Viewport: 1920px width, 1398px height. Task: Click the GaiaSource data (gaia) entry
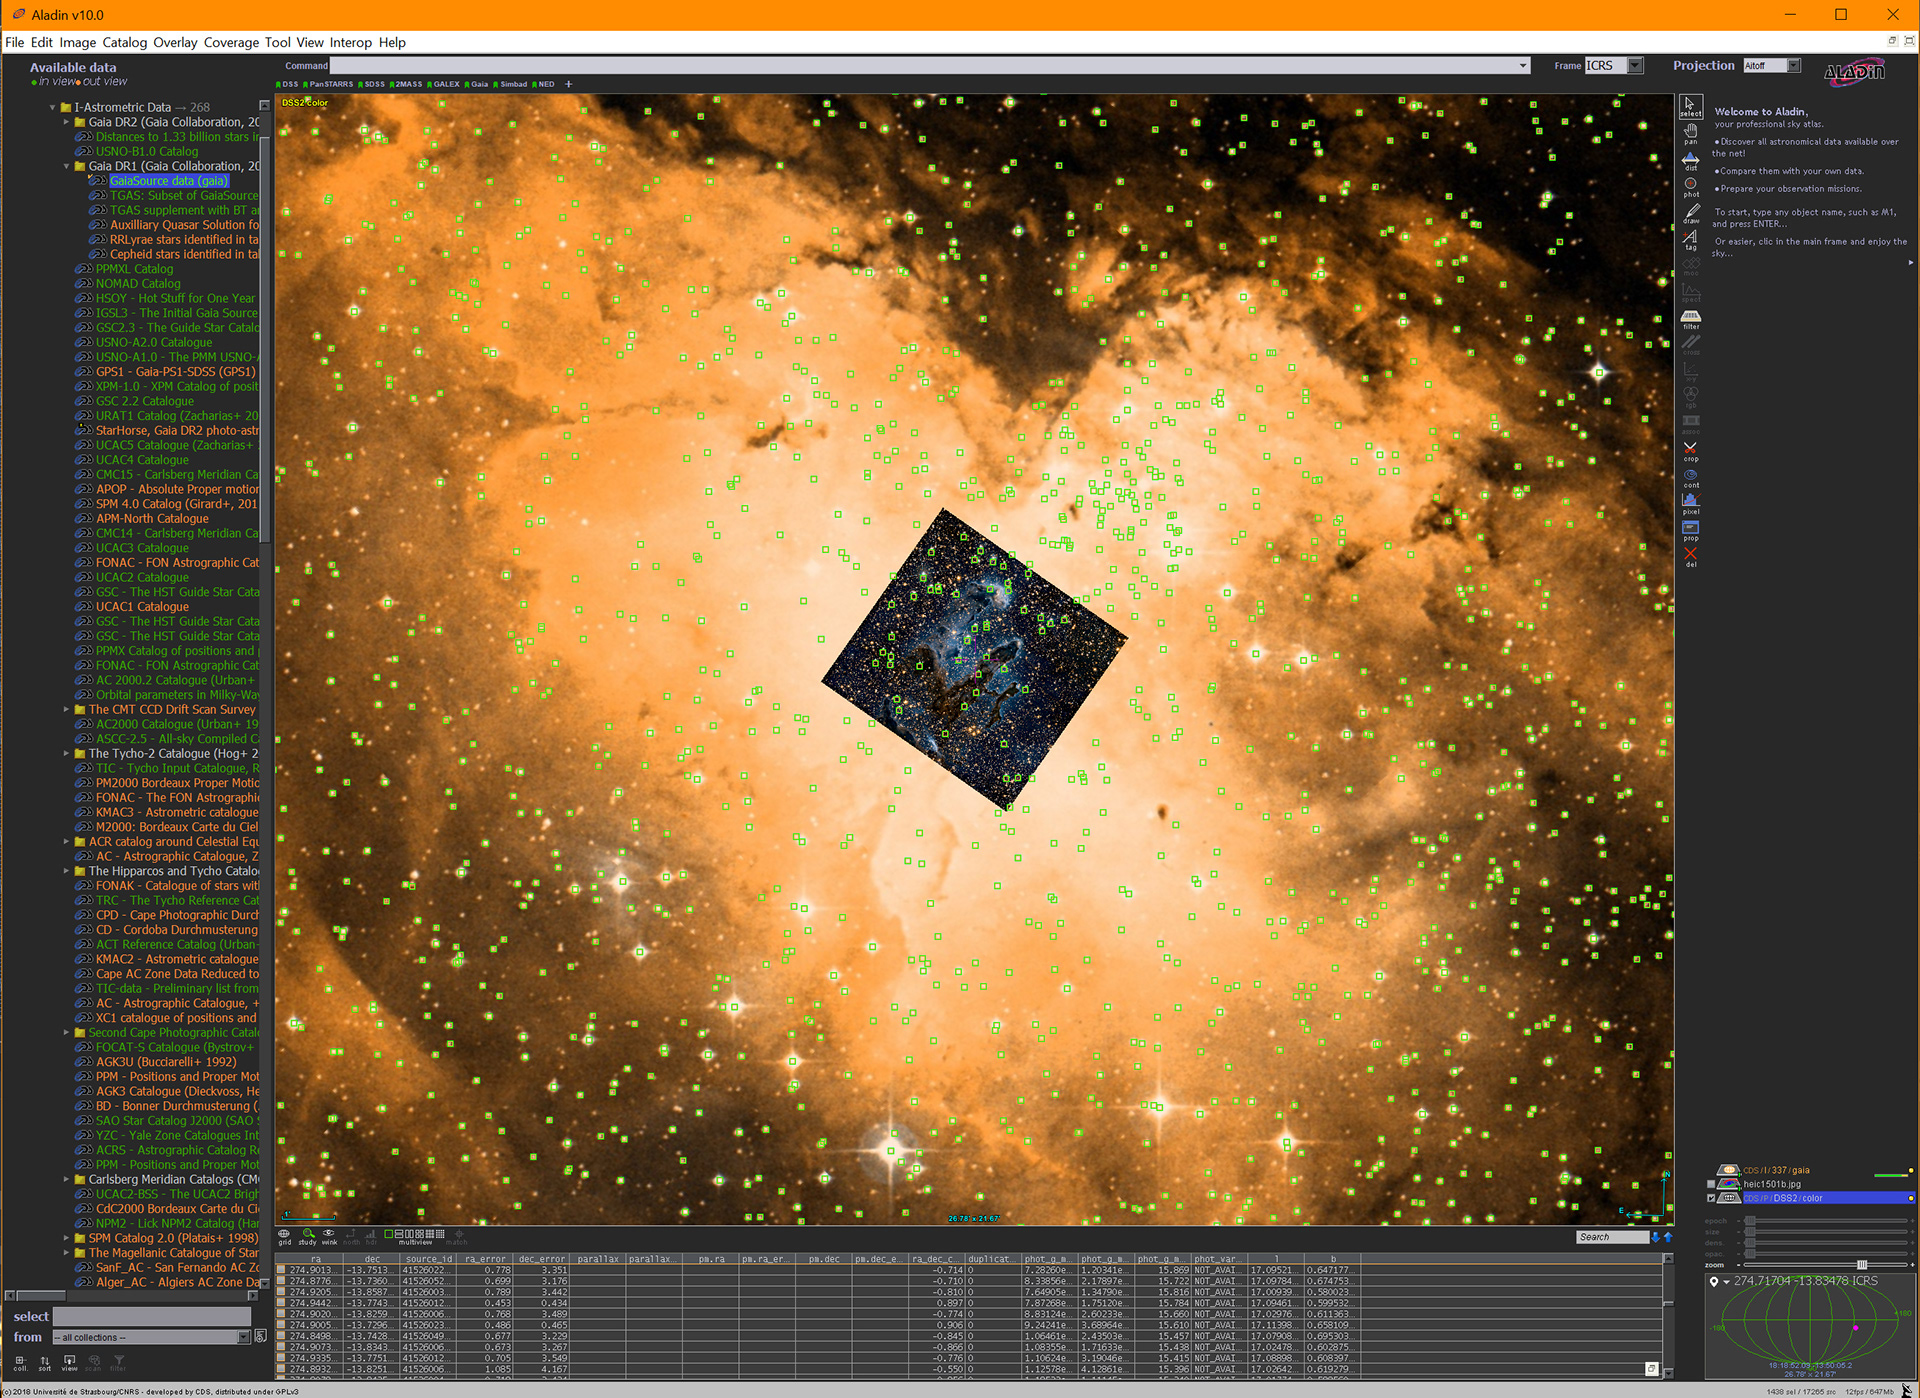click(x=169, y=181)
